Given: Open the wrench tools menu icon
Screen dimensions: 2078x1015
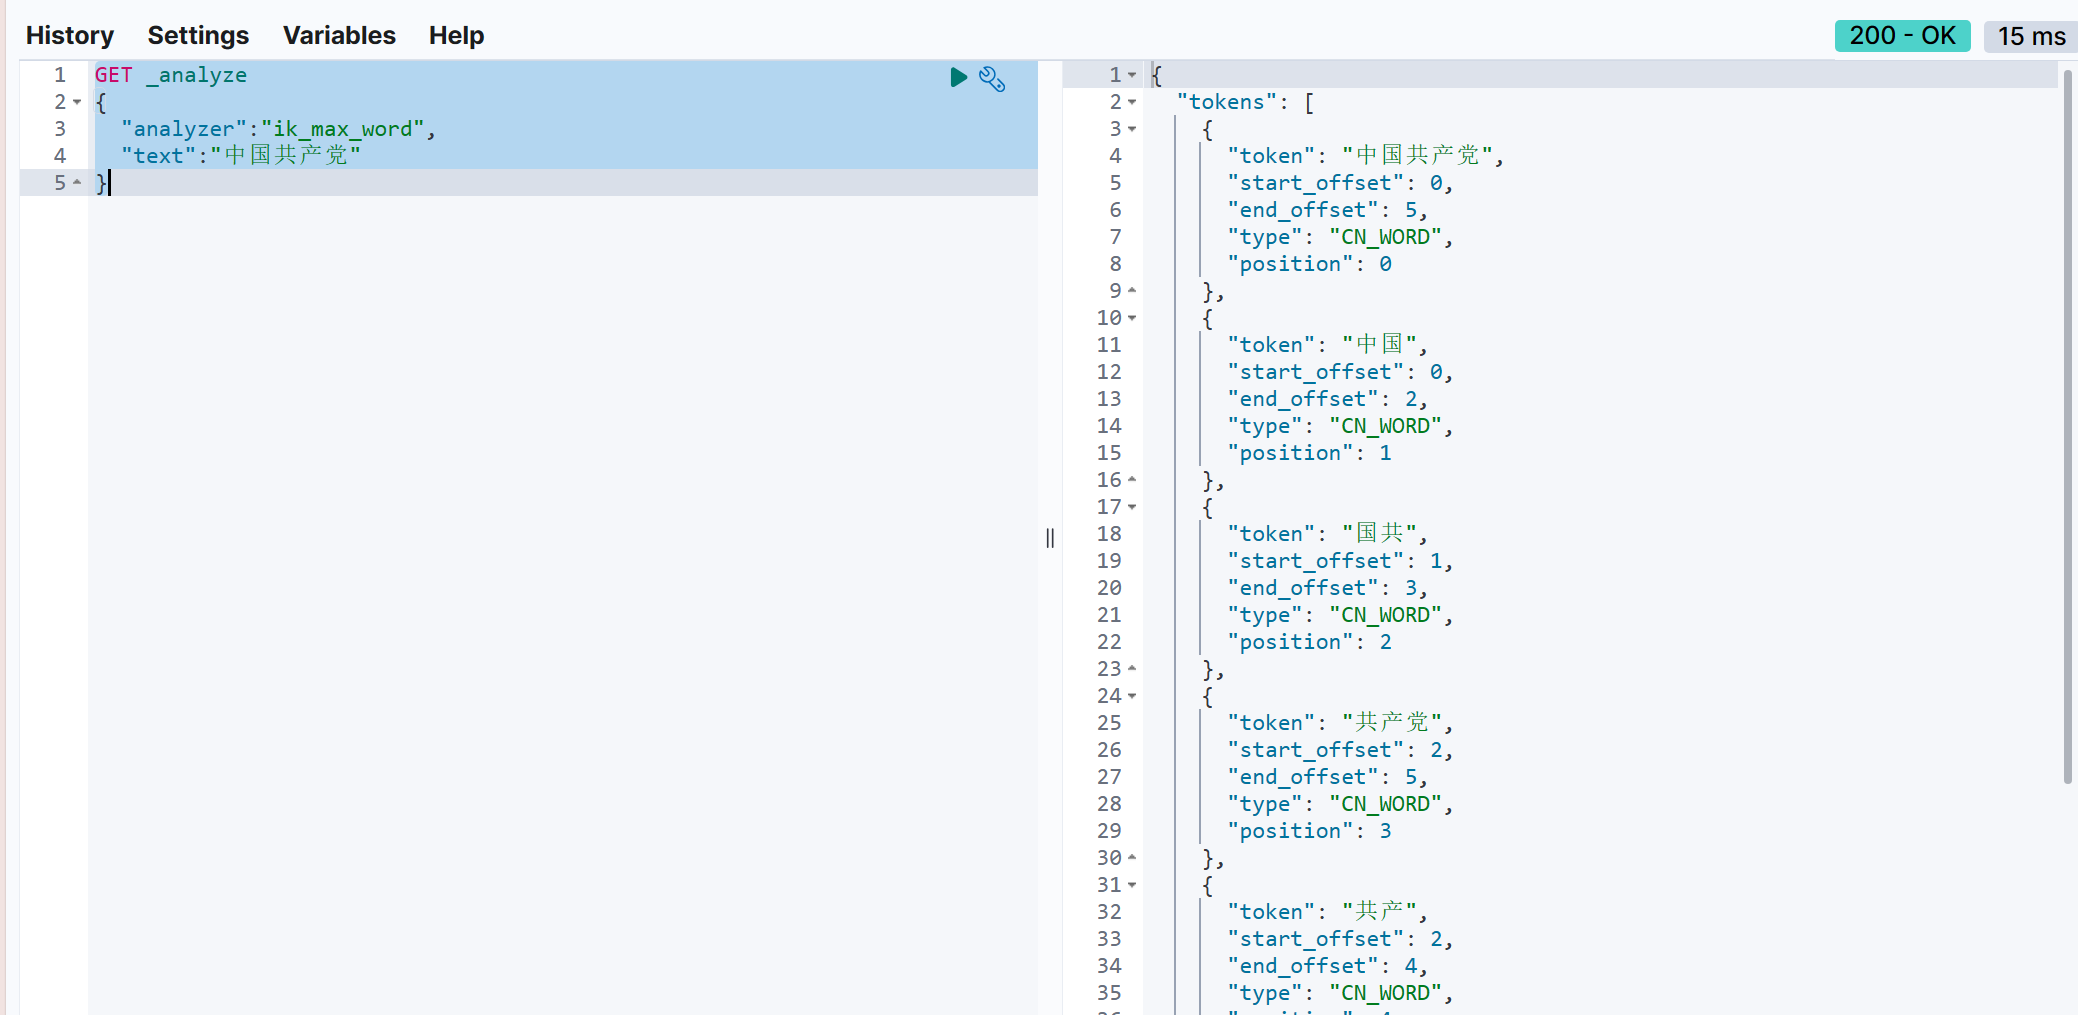Looking at the screenshot, I should point(991,79).
